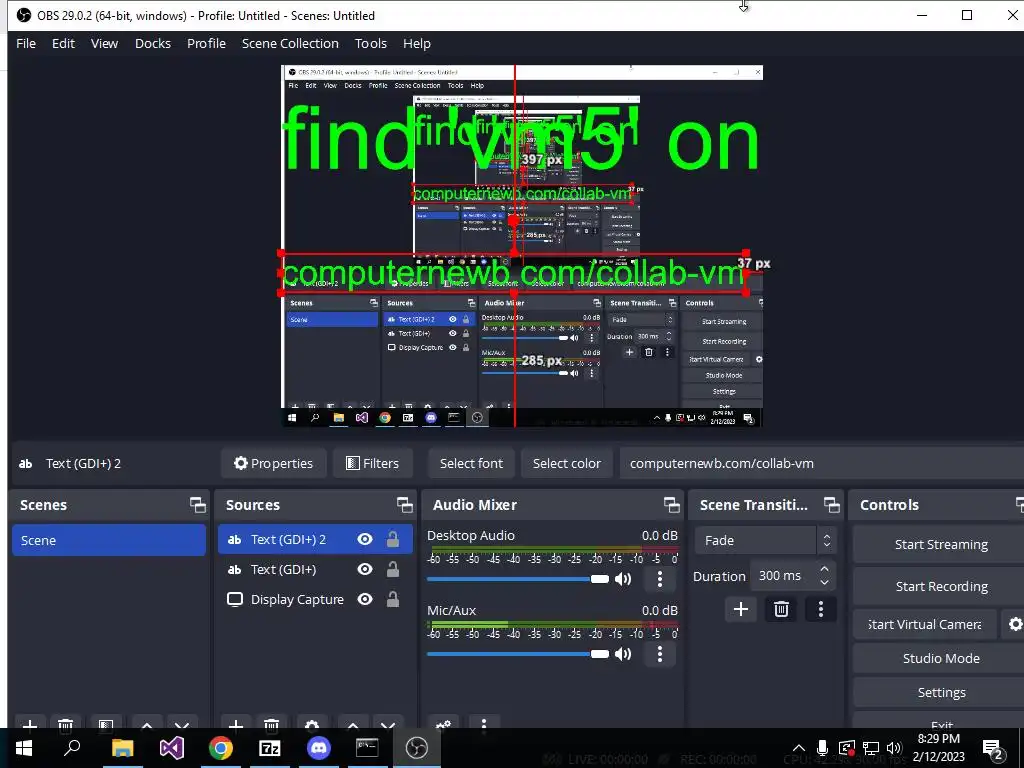Open the Profile menu

(206, 43)
